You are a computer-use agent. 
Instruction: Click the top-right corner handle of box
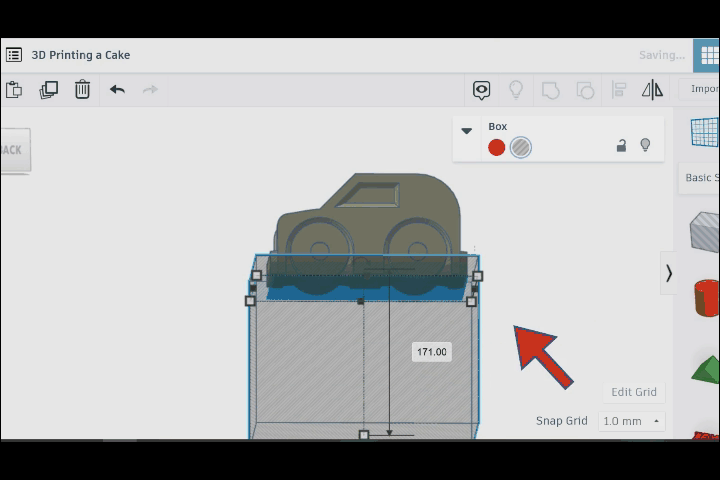point(478,276)
